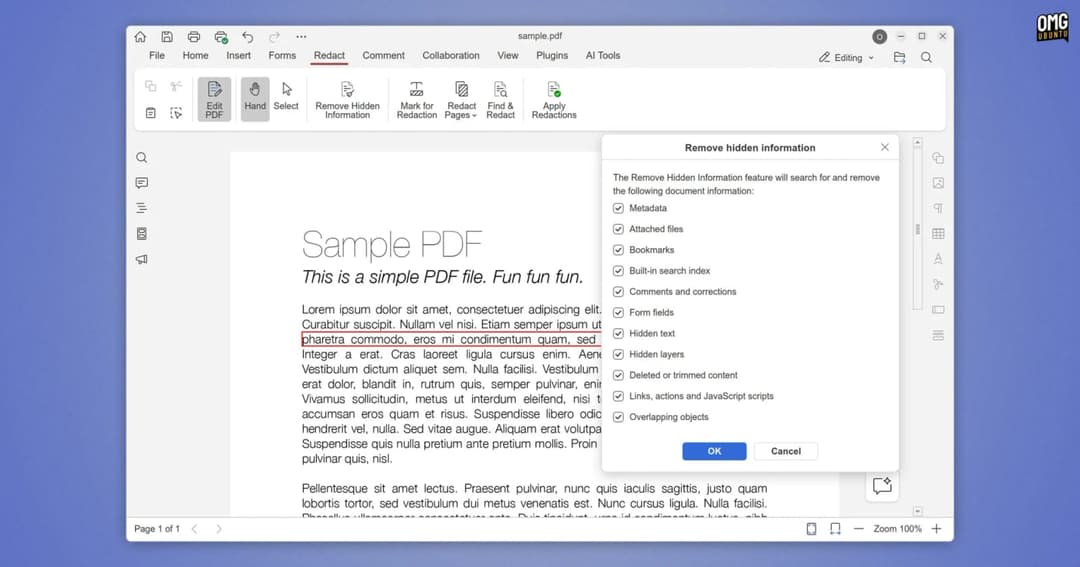Uncheck the Attached files checkbox
The width and height of the screenshot is (1080, 567).
(x=619, y=229)
